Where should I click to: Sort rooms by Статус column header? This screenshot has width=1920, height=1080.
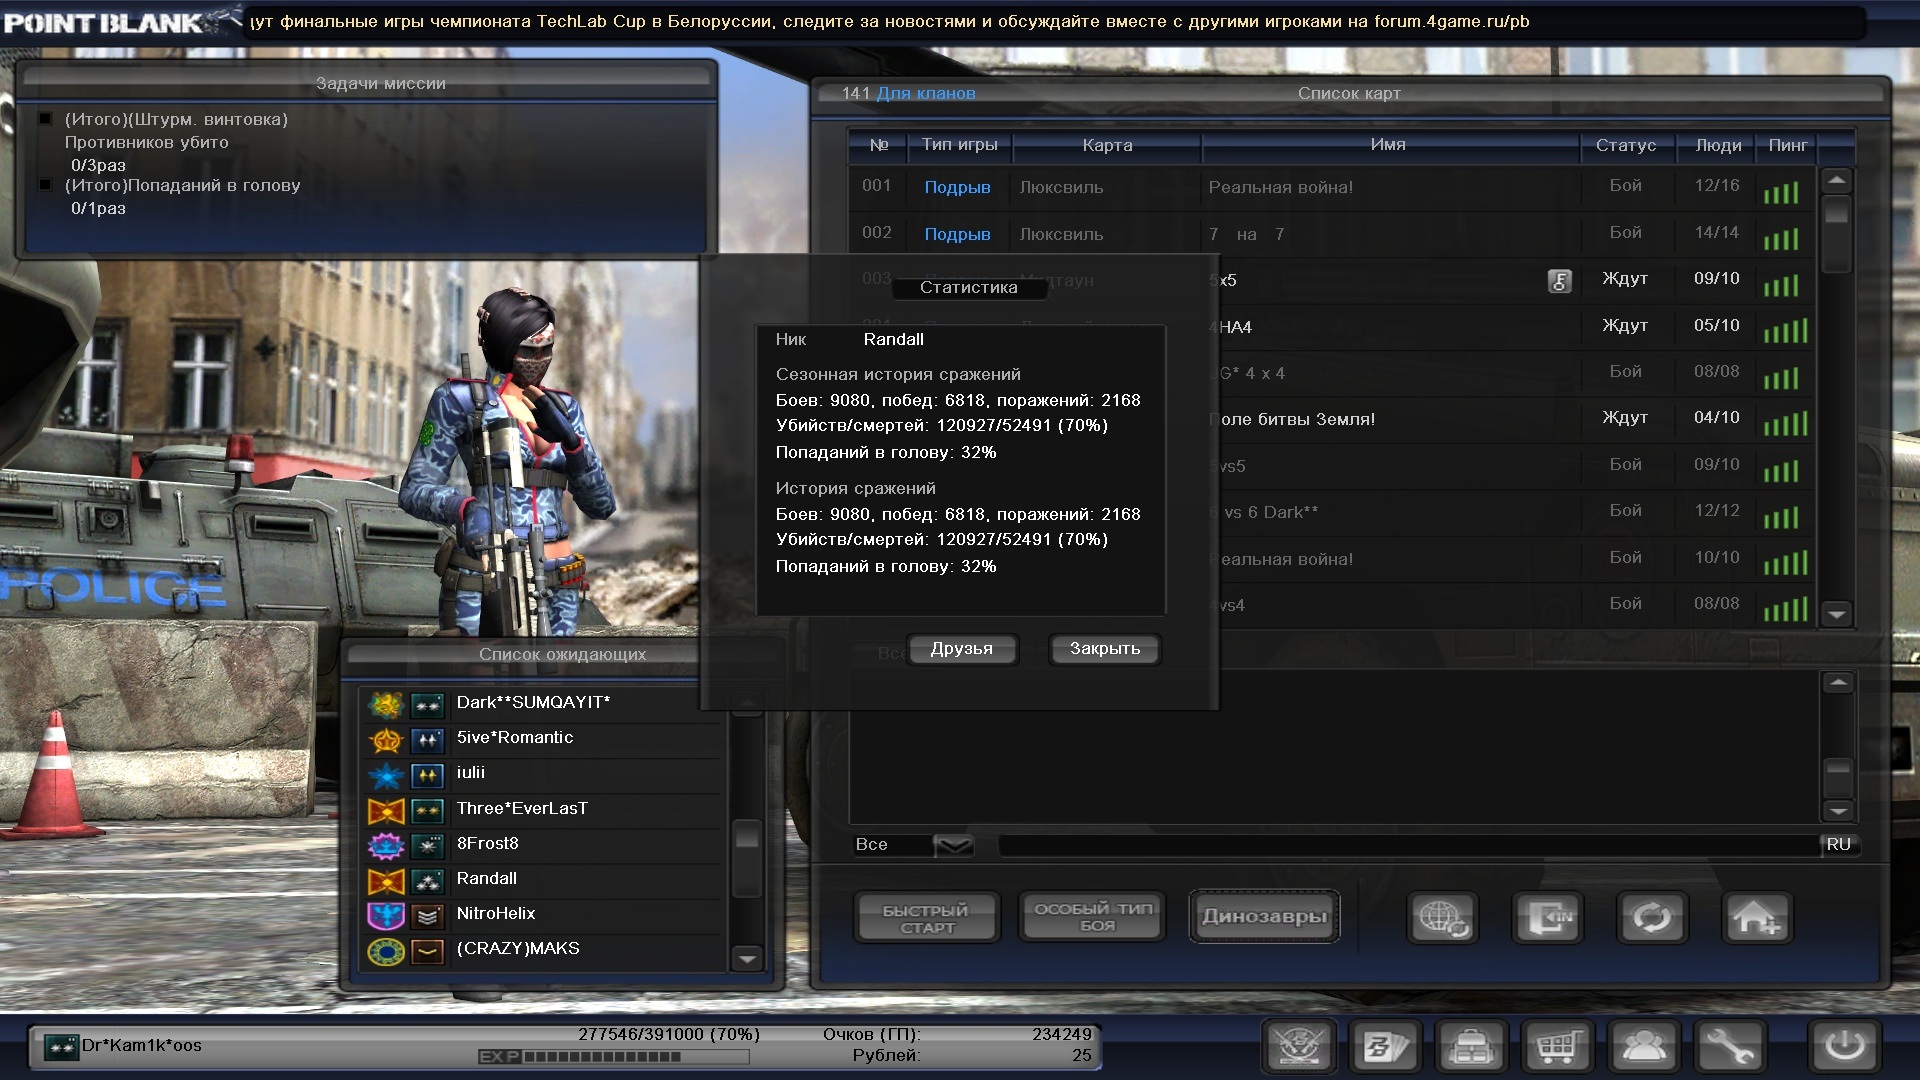1626,146
